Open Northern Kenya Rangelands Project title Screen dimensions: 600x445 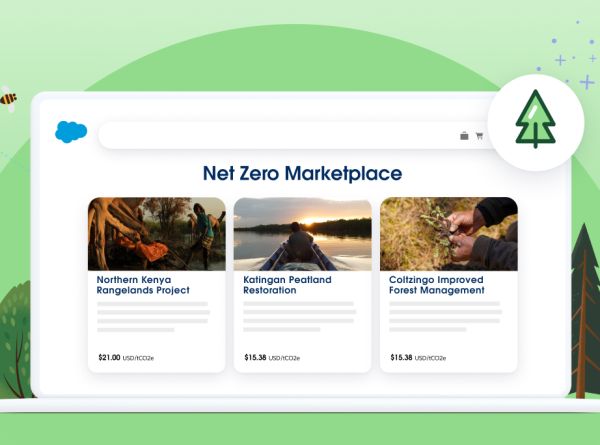click(143, 285)
